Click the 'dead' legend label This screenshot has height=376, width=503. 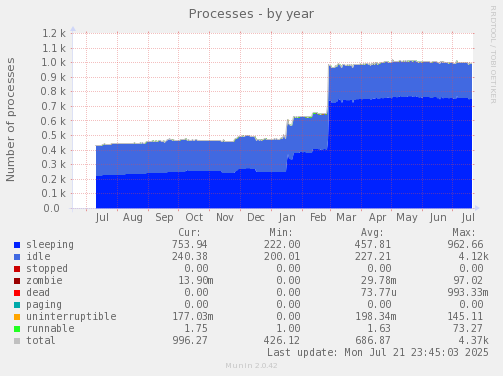38,293
